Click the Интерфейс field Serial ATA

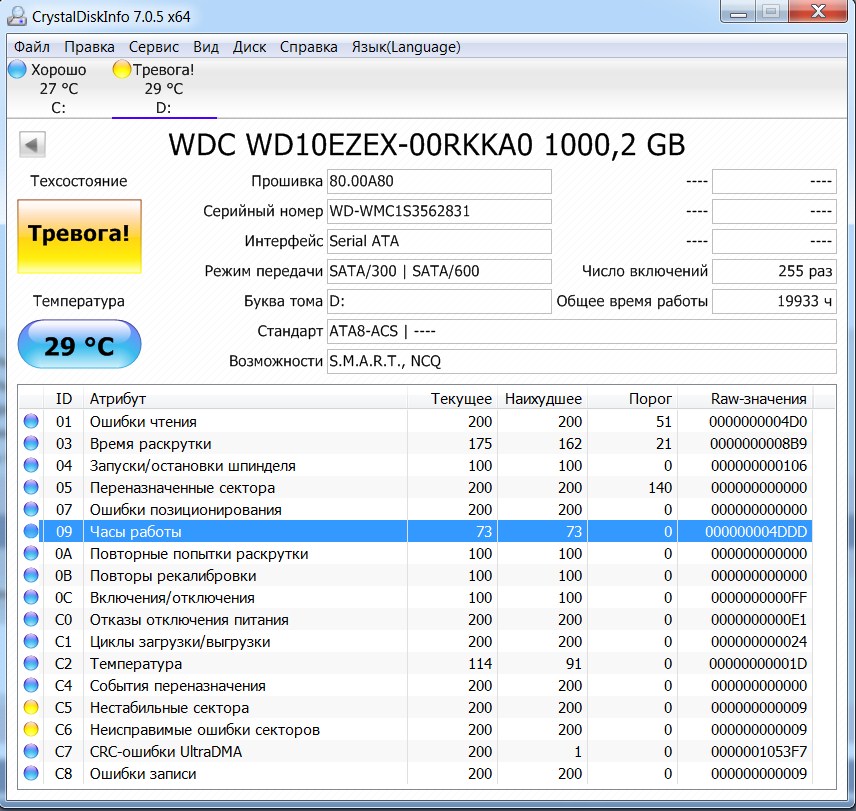coord(439,241)
